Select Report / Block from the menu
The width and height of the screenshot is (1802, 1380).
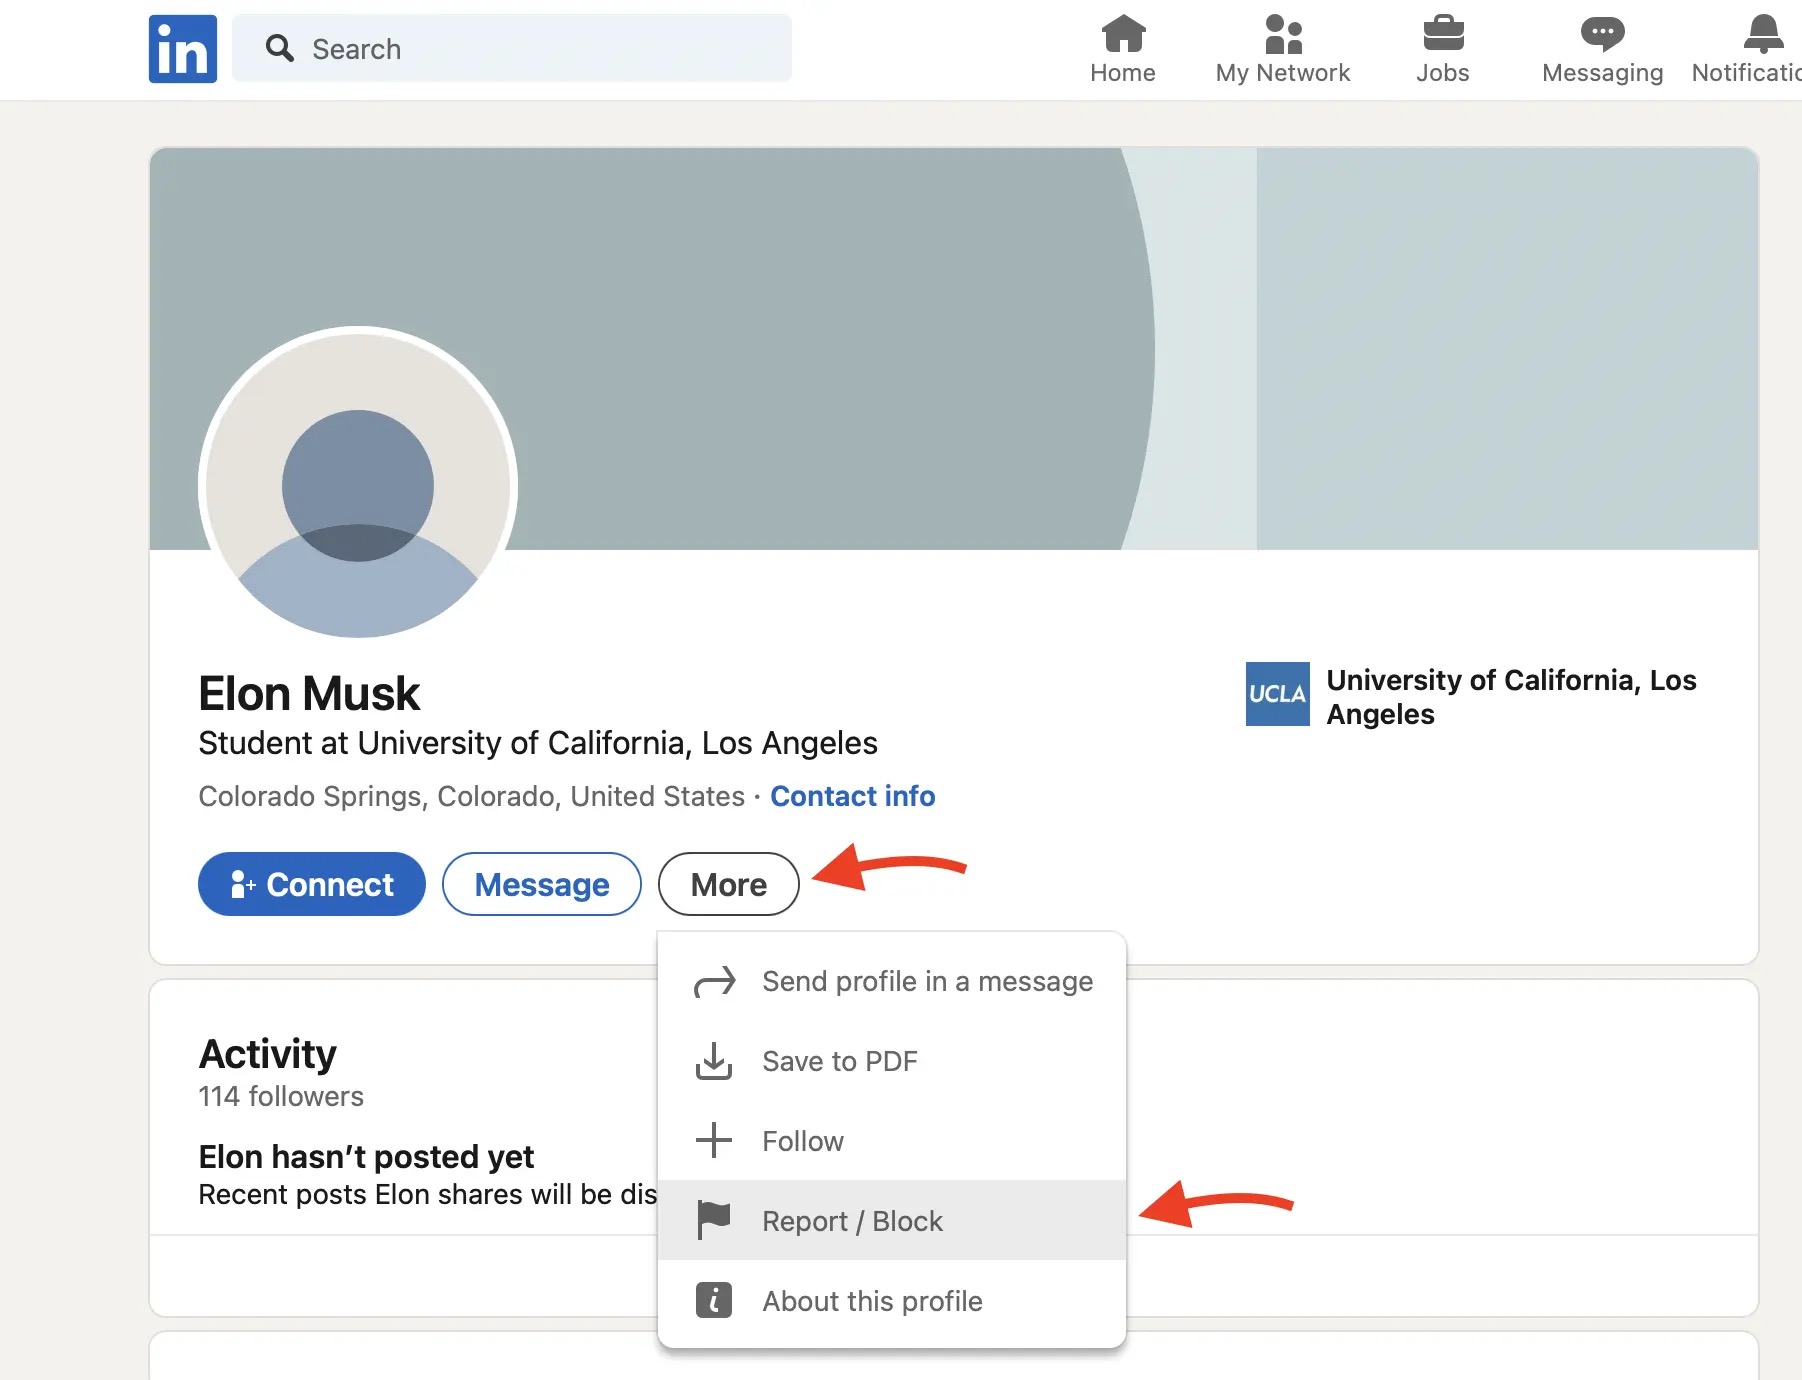tap(852, 1220)
